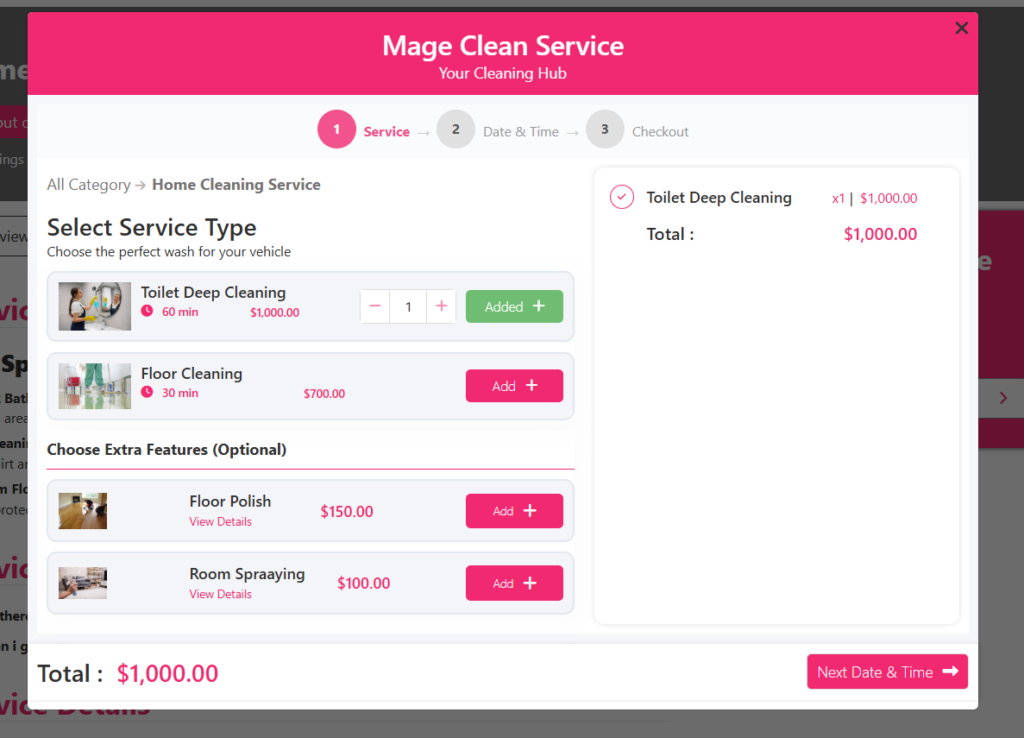This screenshot has height=738, width=1024.
Task: Click the arrow icon in Next Date & Time button
Action: tap(952, 671)
